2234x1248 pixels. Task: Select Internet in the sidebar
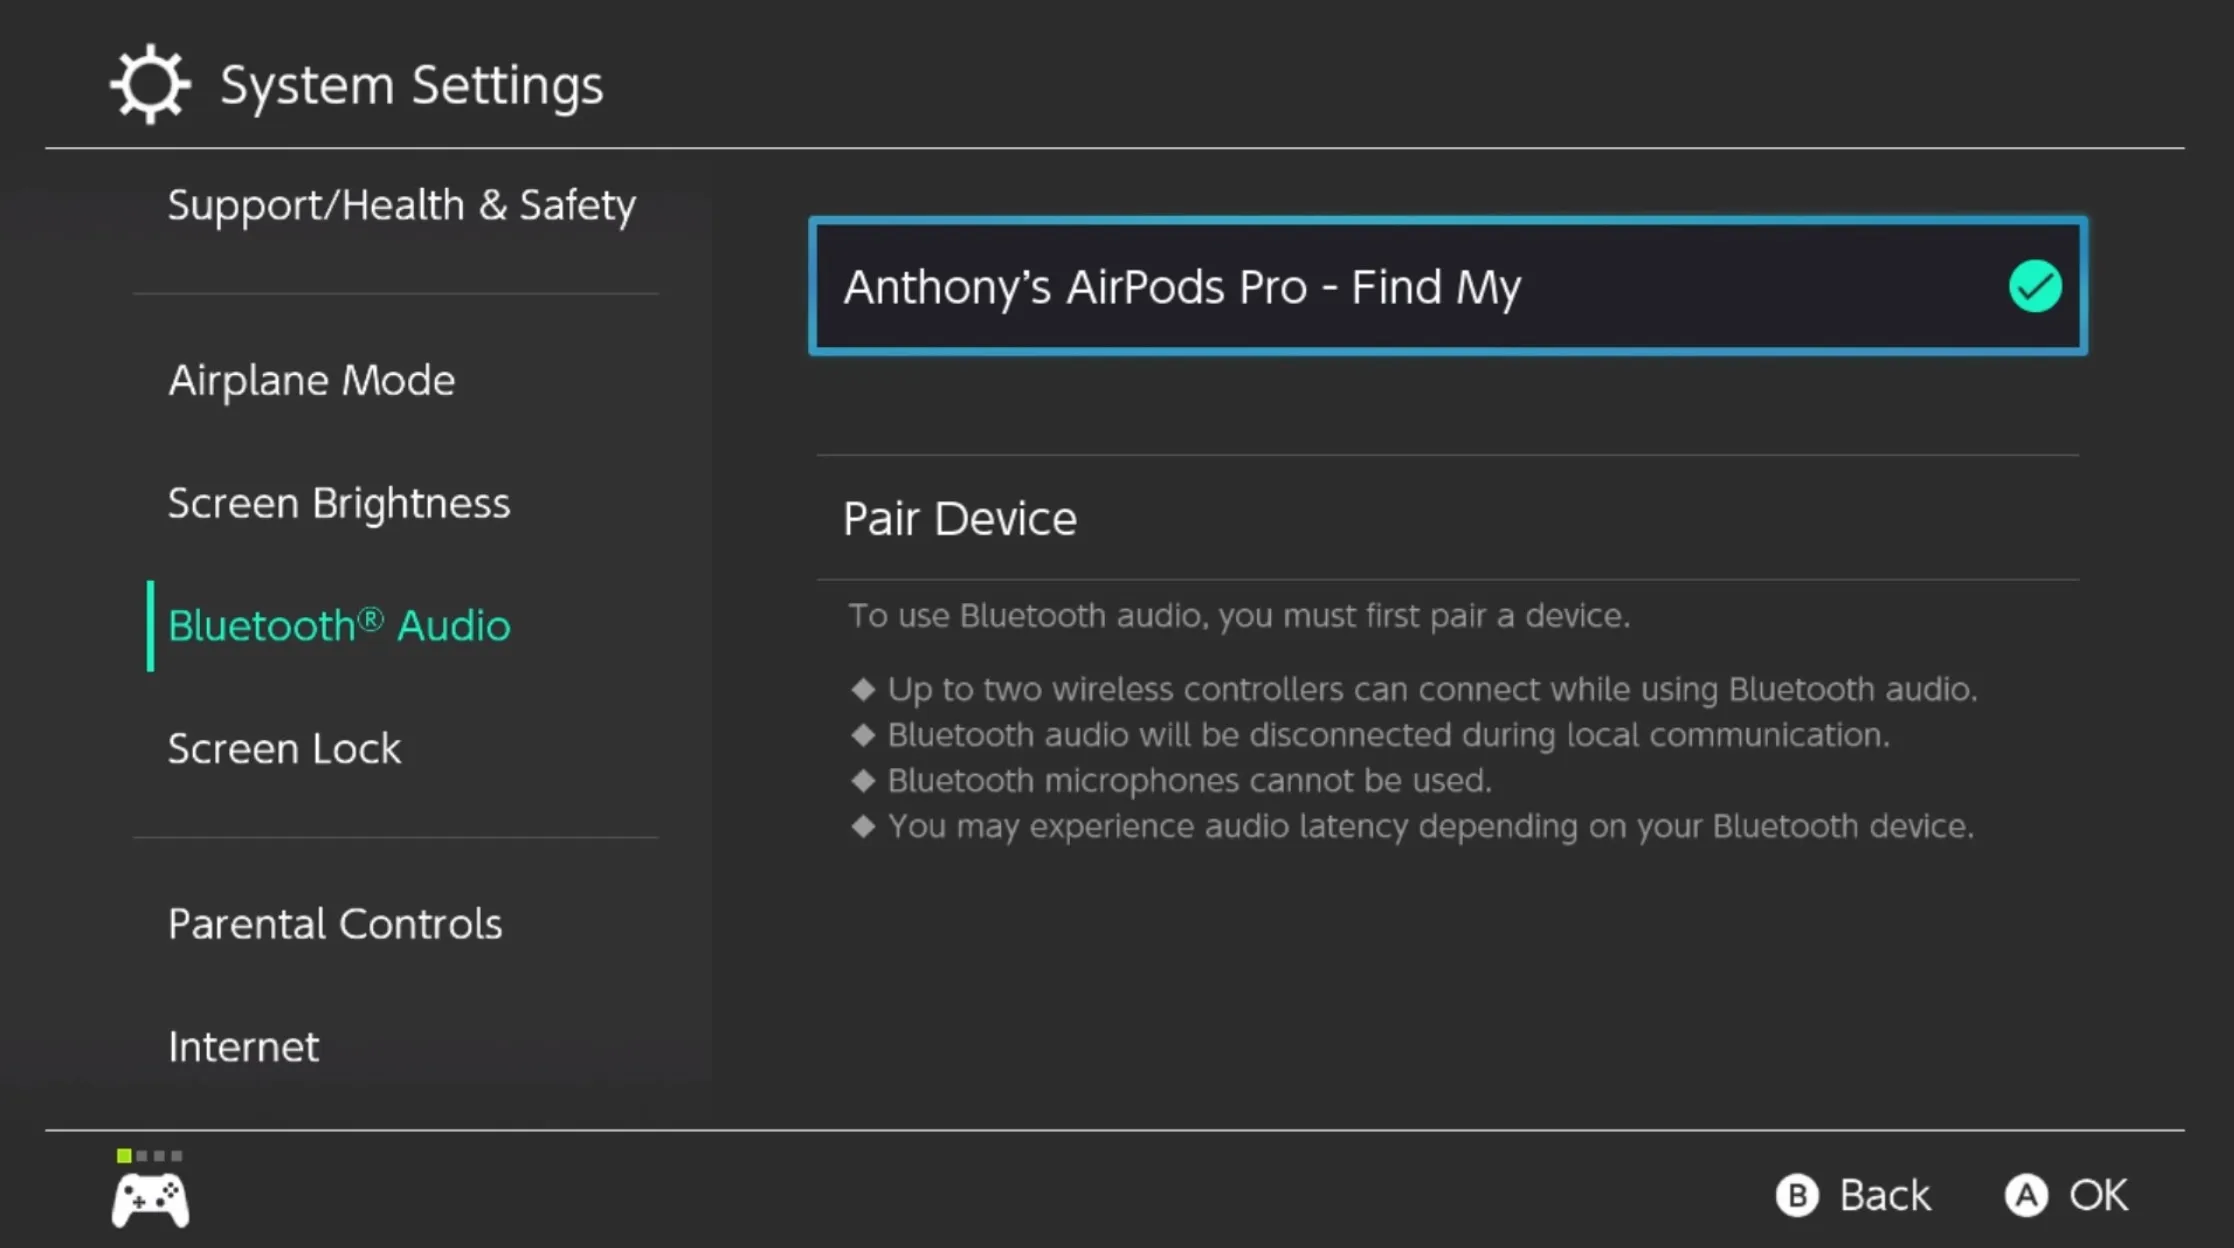click(x=243, y=1047)
